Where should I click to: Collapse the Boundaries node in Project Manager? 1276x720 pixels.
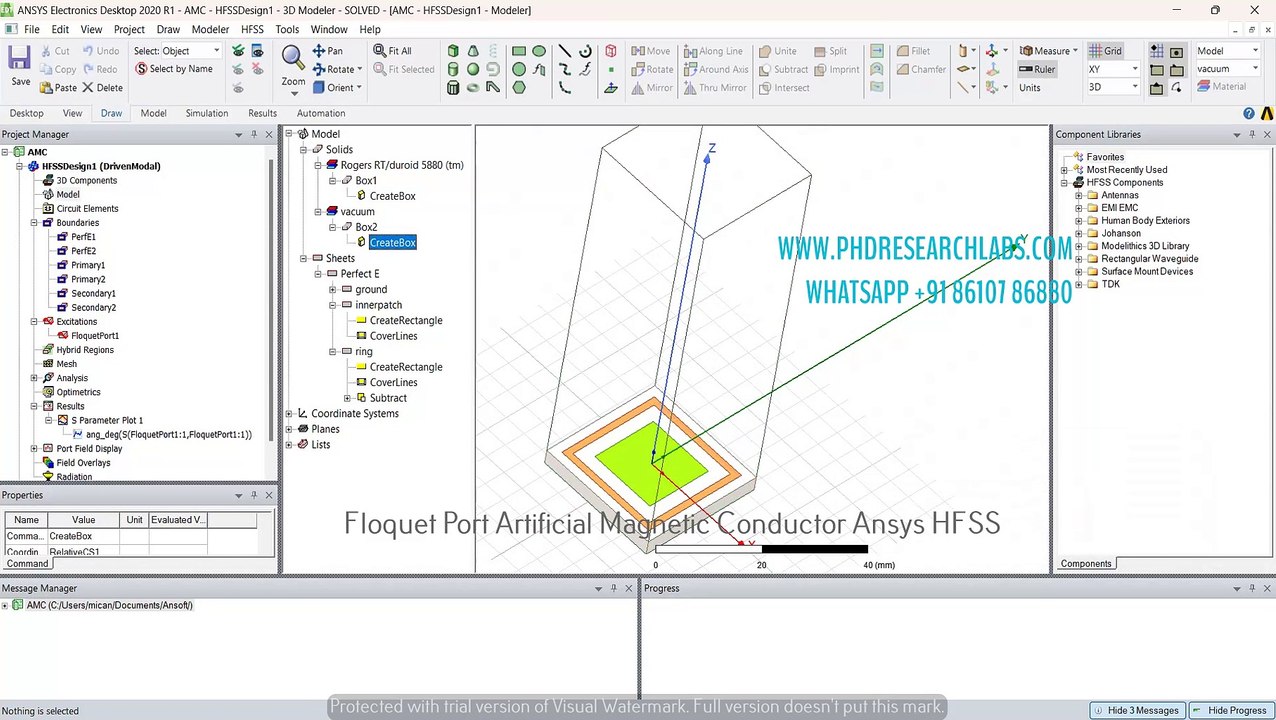coord(34,223)
